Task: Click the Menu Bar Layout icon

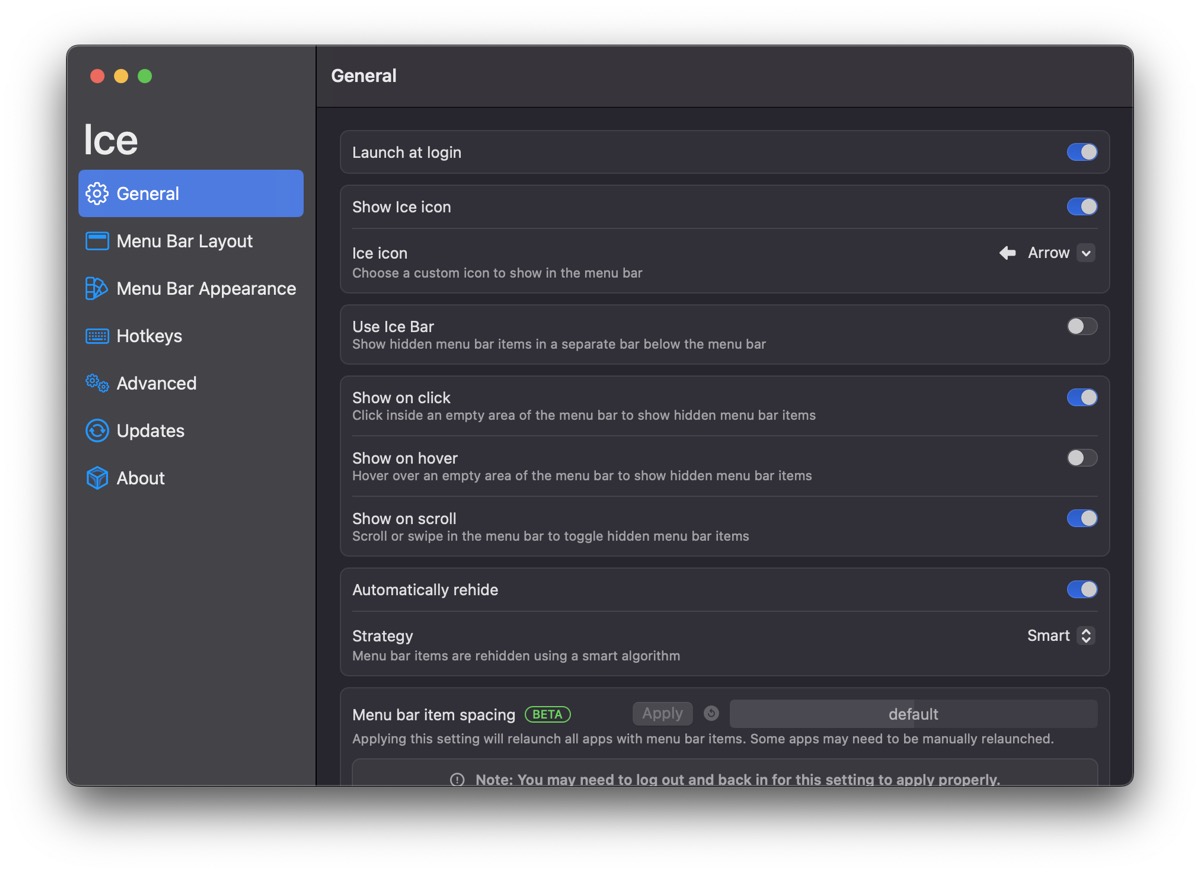Action: [x=97, y=241]
